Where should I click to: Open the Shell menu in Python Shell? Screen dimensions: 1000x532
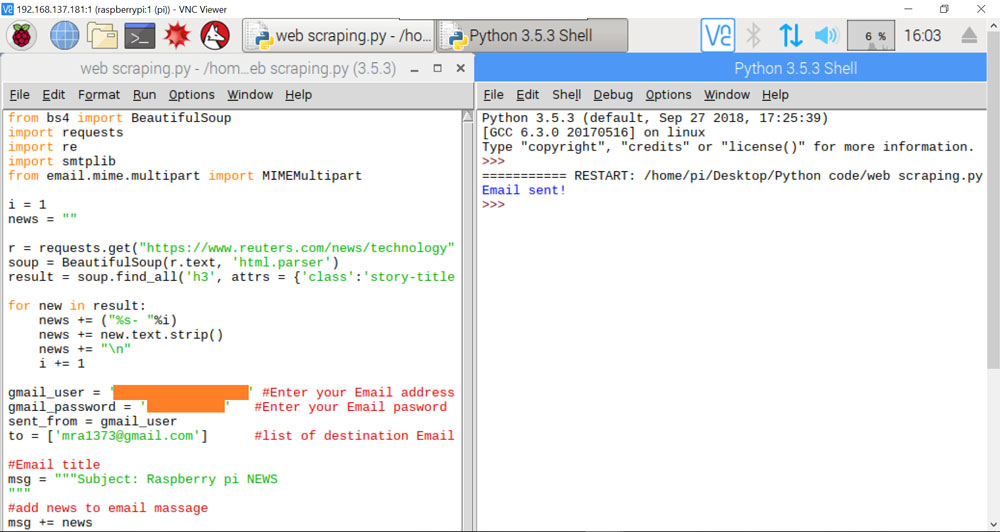(566, 95)
